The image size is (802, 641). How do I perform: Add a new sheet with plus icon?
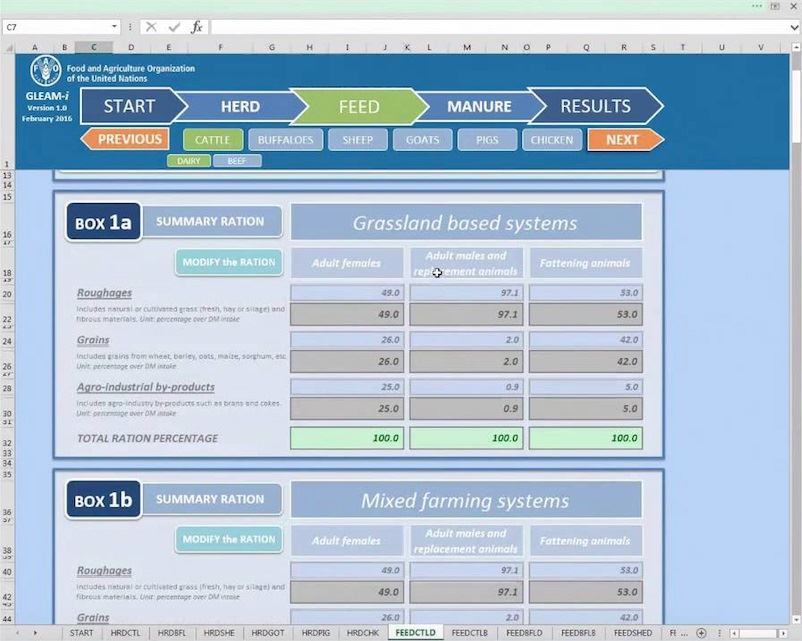(x=701, y=633)
